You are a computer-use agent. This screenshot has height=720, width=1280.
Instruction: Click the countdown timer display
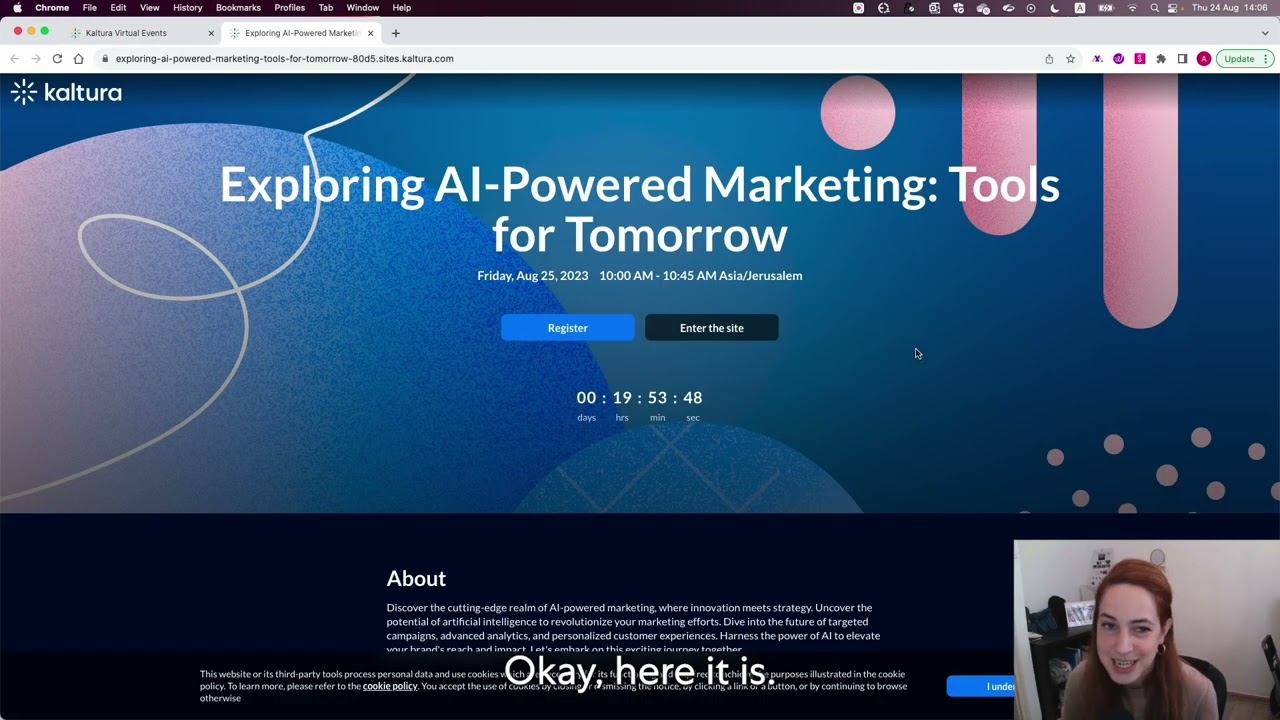tap(640, 405)
